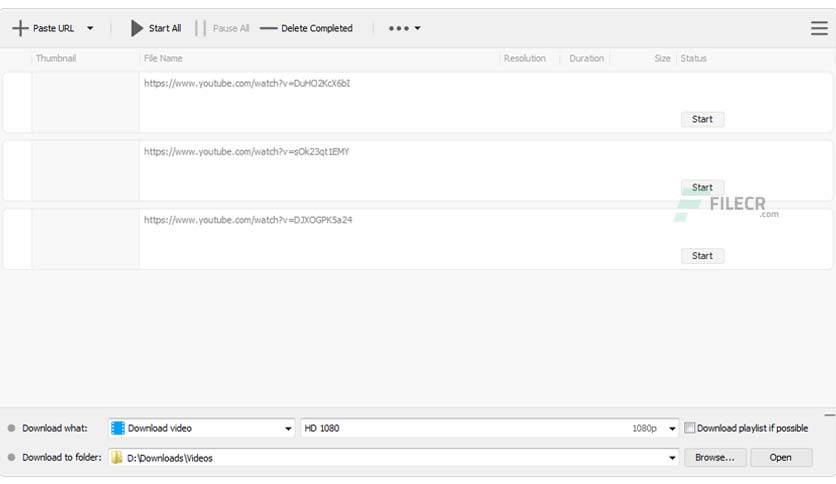
Task: Click the Browse... button
Action: click(715, 457)
